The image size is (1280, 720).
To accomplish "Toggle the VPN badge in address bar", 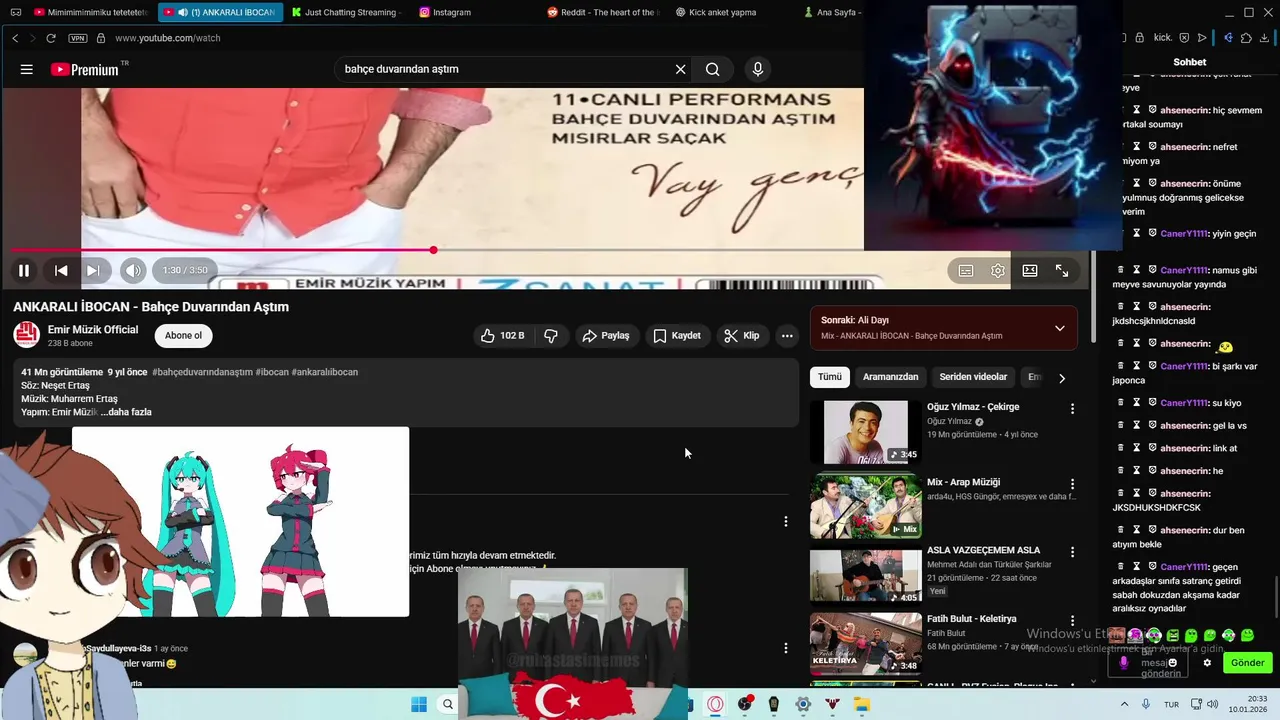I will [77, 38].
